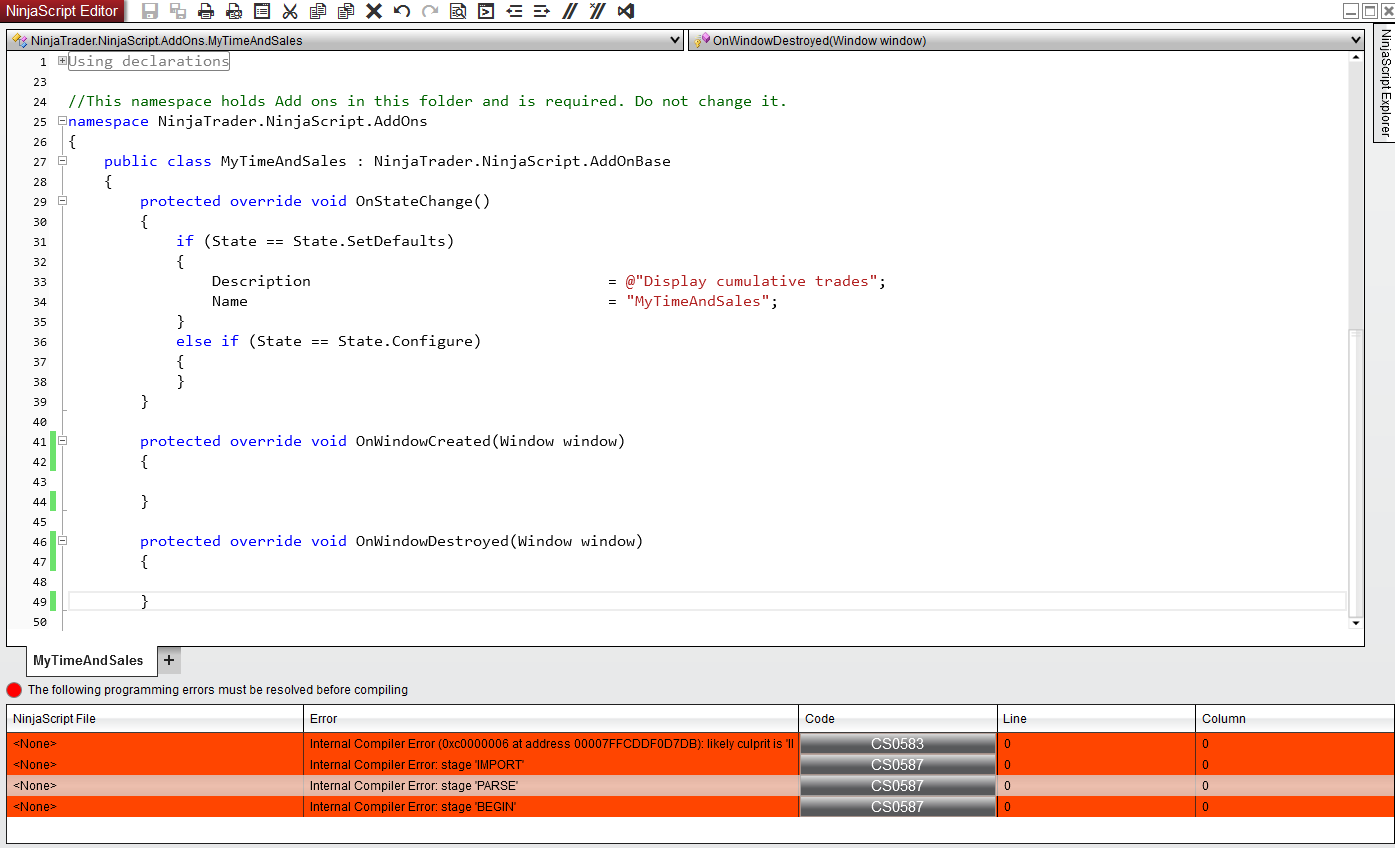Click the Cut scissors icon

[x=290, y=11]
